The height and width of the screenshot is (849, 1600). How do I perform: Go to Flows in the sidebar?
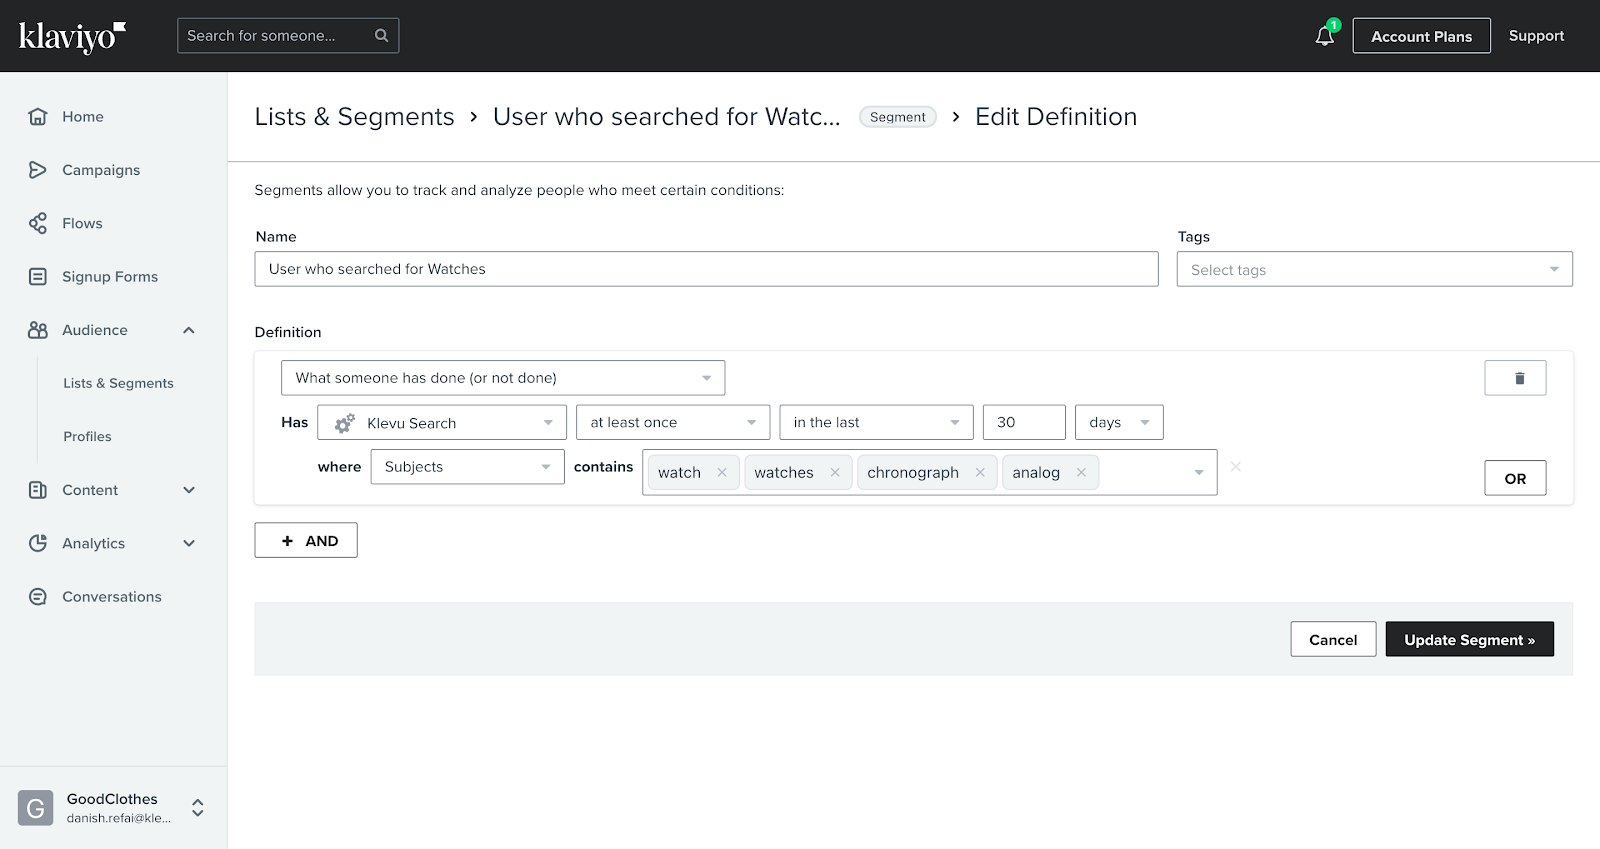tap(82, 223)
